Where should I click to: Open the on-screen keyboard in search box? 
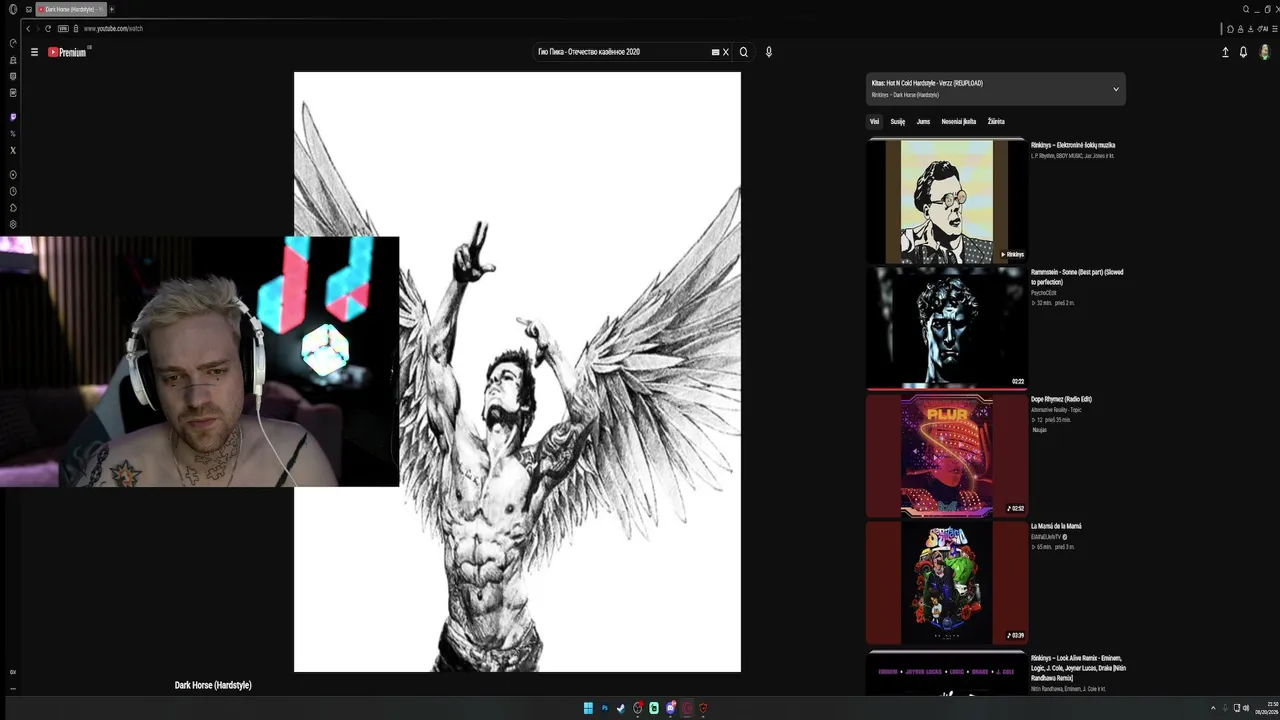coord(715,52)
